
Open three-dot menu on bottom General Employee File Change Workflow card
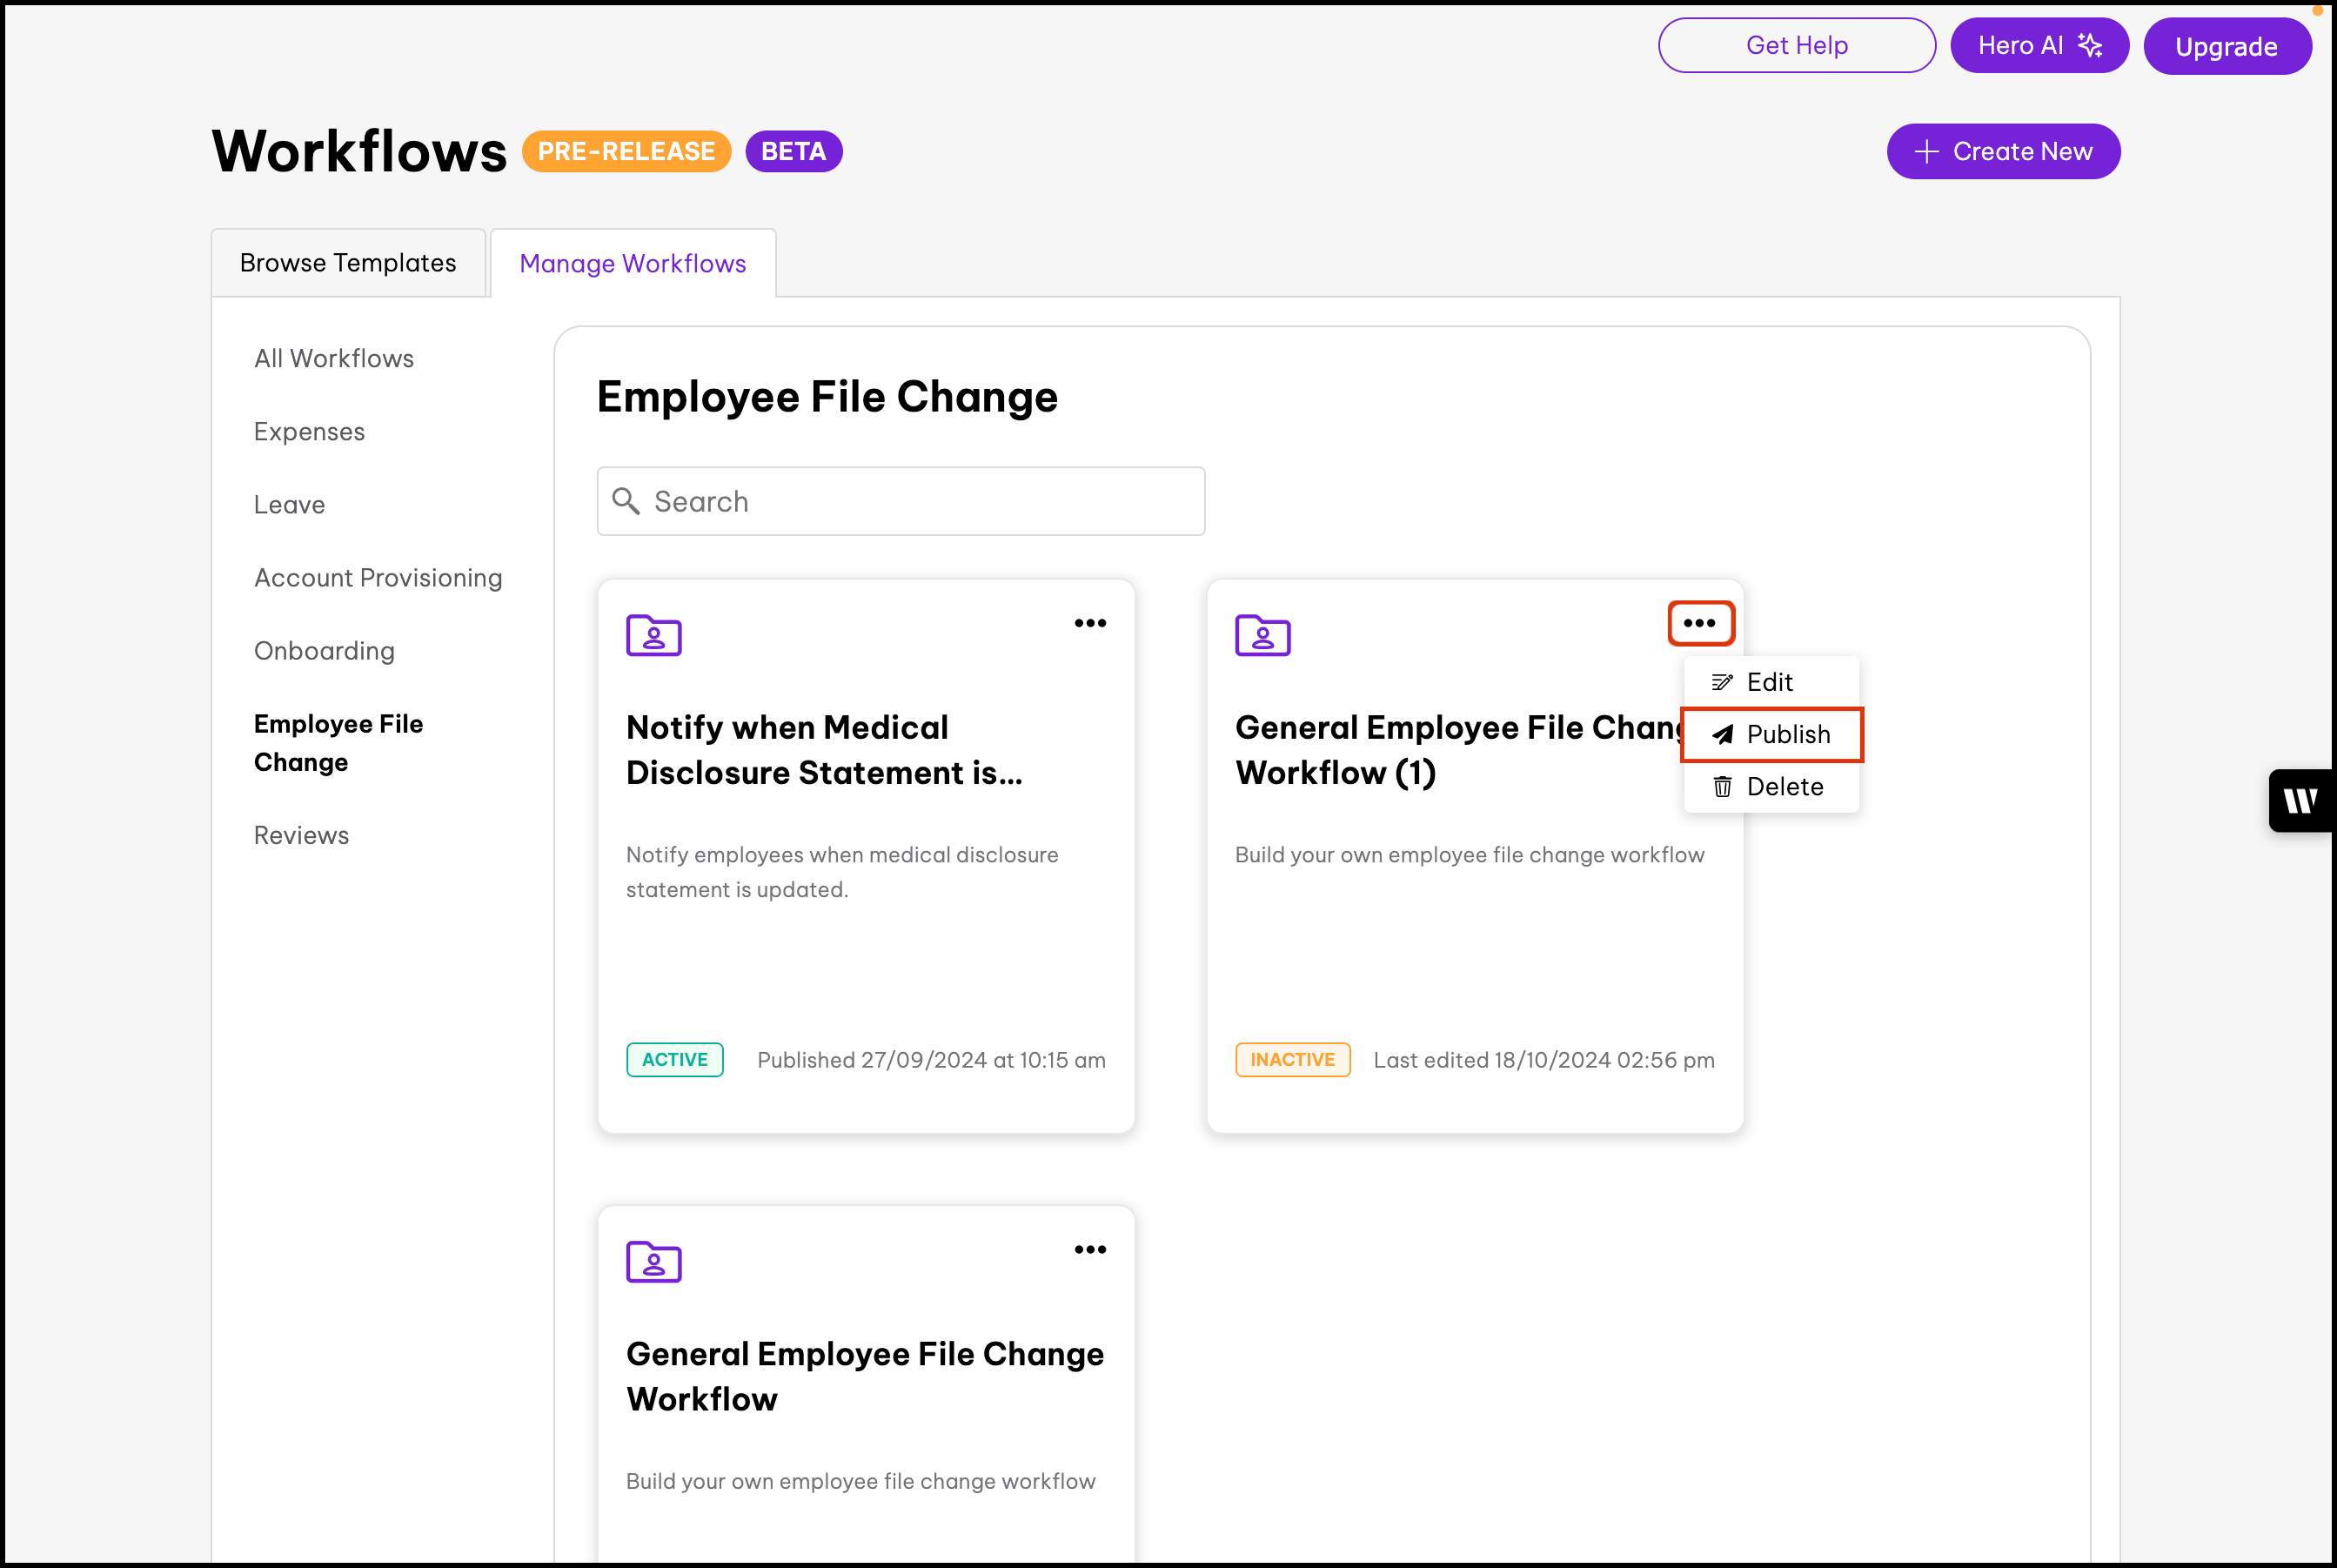point(1090,1249)
